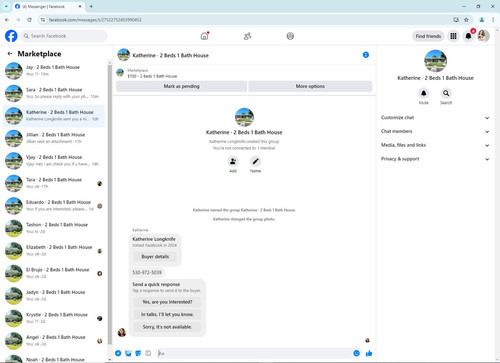This screenshot has width=500, height=363.
Task: Choose a GIF icon in composer
Action: pos(148,353)
